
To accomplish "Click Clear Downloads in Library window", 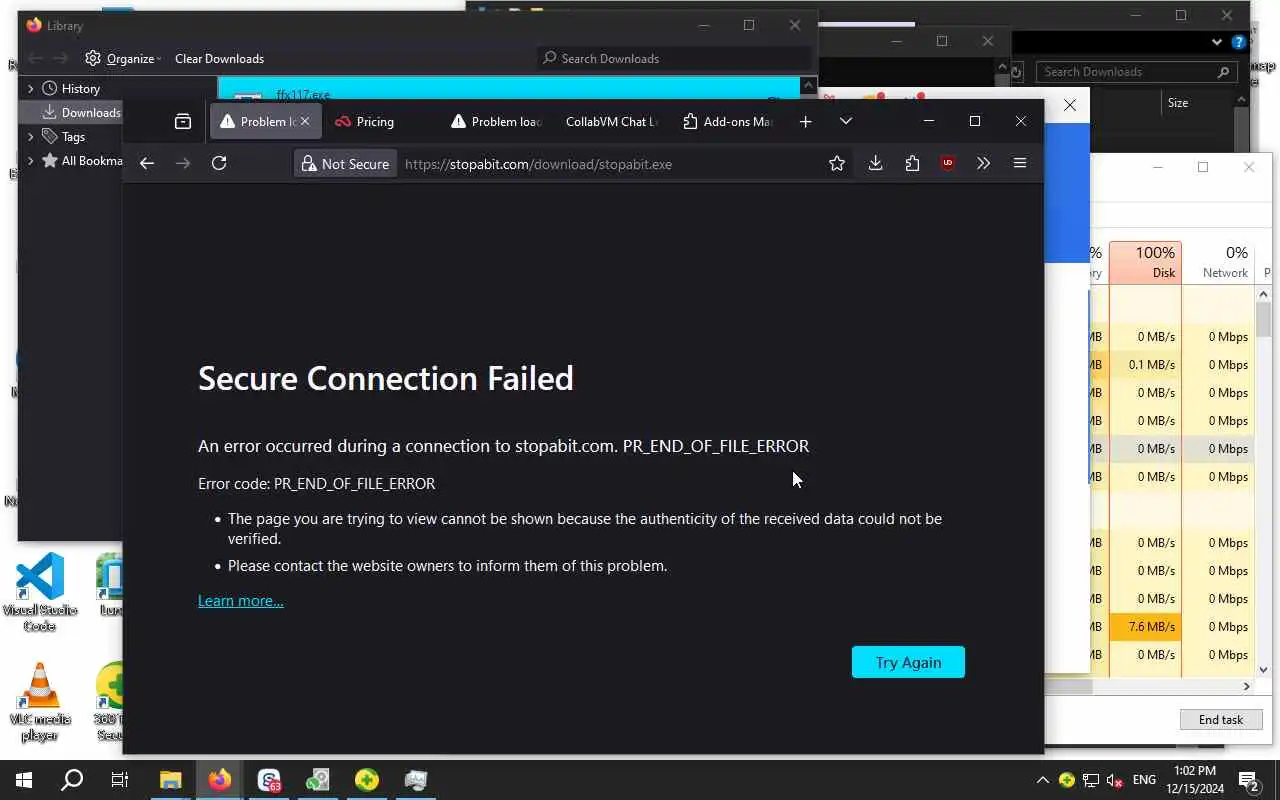I will tap(219, 59).
